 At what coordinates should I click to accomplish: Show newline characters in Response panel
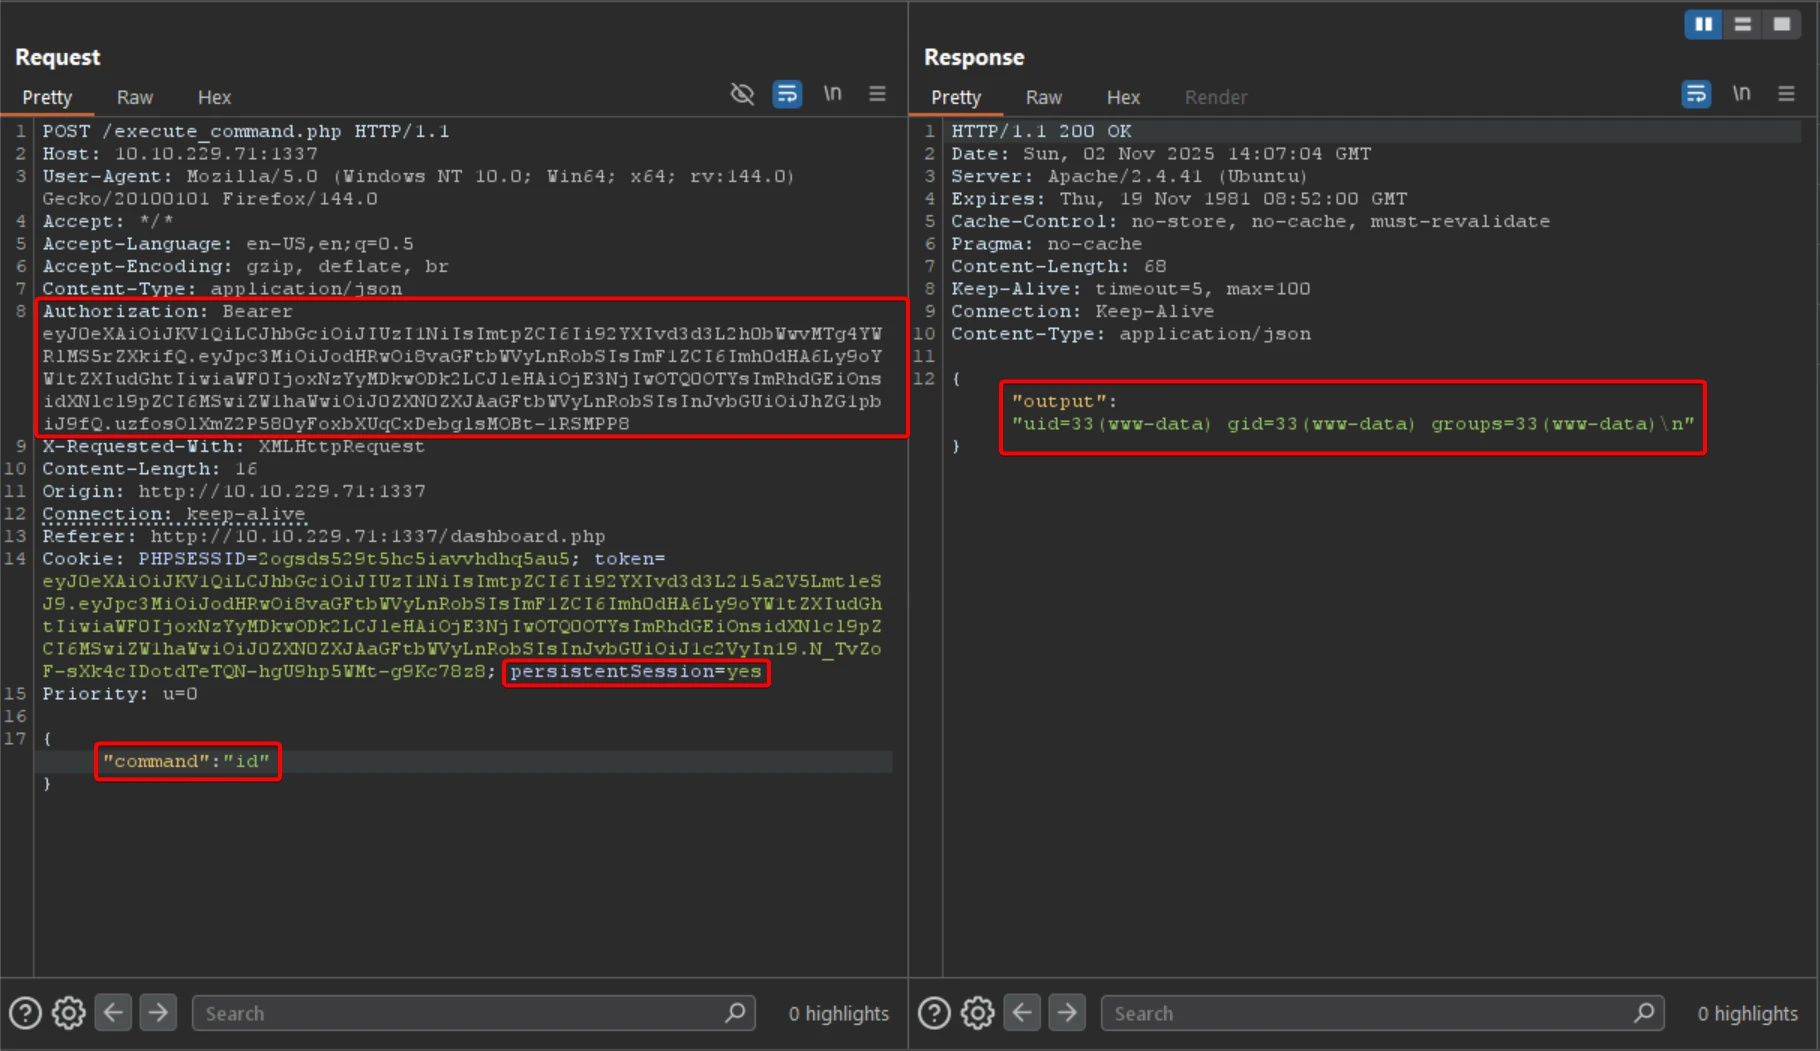1741,94
